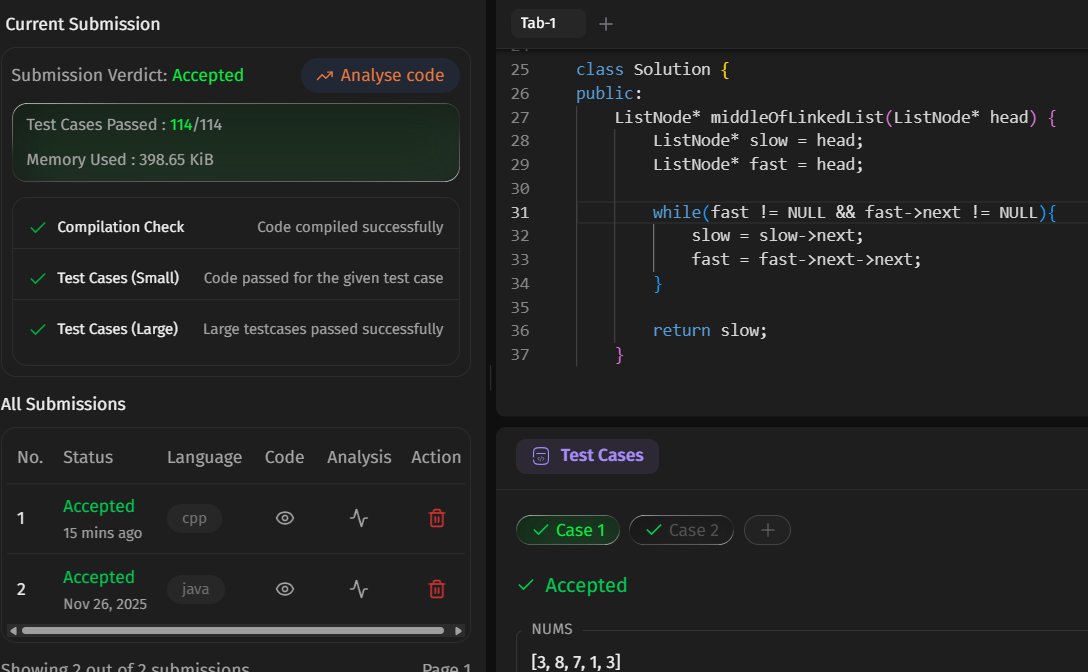This screenshot has height=672, width=1088.
Task: Select Case 1 test case
Action: tap(568, 530)
